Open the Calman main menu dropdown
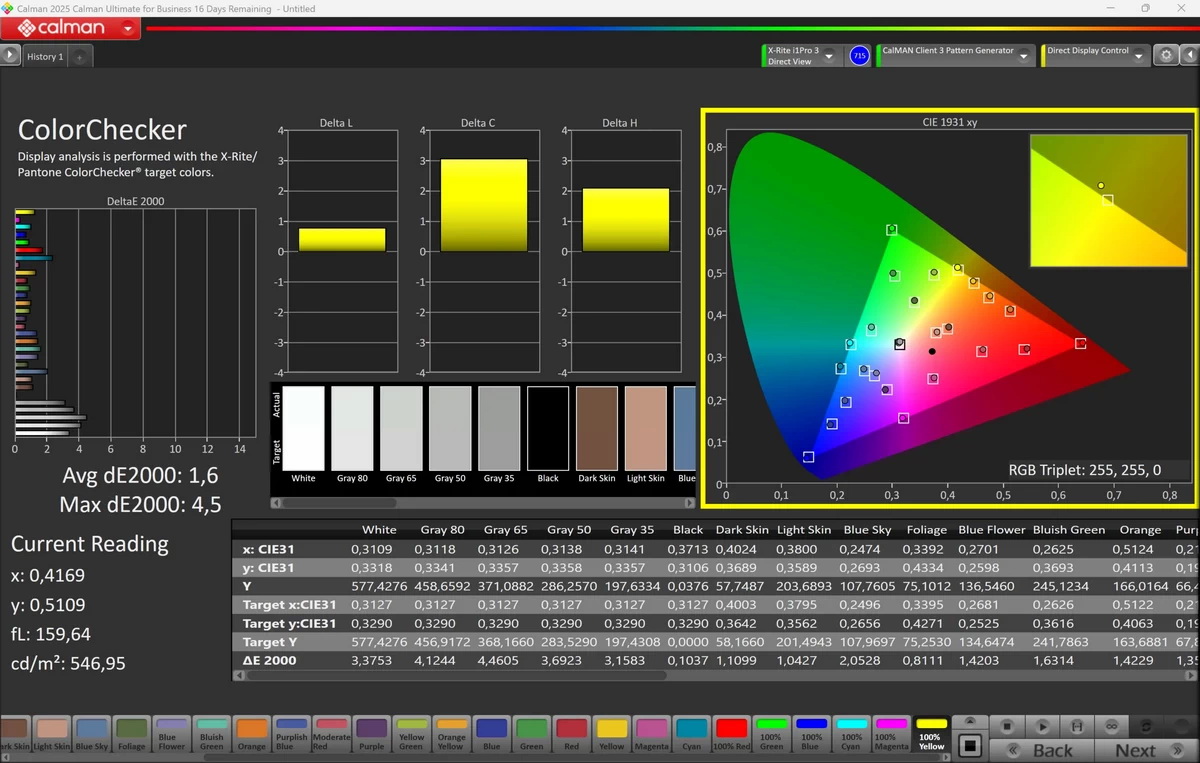The height and width of the screenshot is (763, 1200). (x=128, y=28)
